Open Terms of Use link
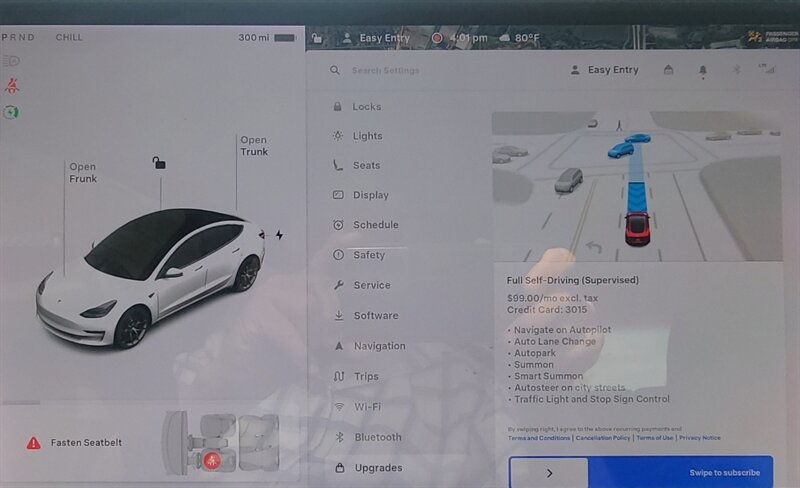This screenshot has width=800, height=488. (655, 438)
